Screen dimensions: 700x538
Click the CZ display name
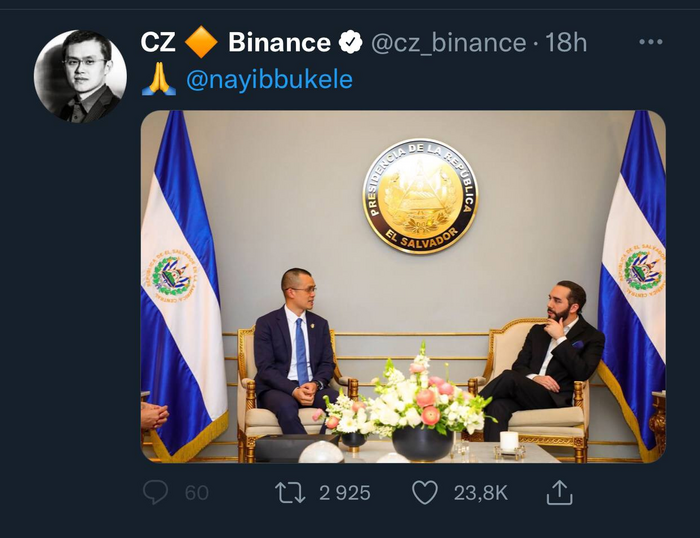pyautogui.click(x=158, y=43)
